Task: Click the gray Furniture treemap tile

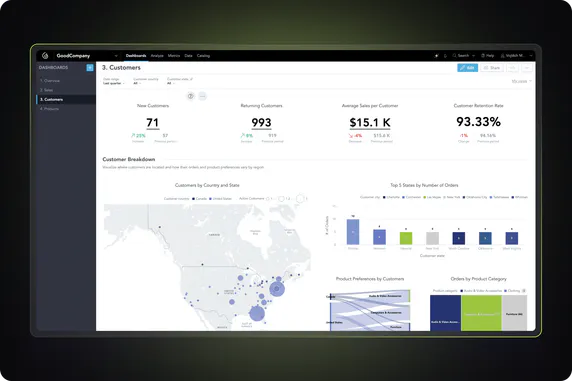Action: 514,313
